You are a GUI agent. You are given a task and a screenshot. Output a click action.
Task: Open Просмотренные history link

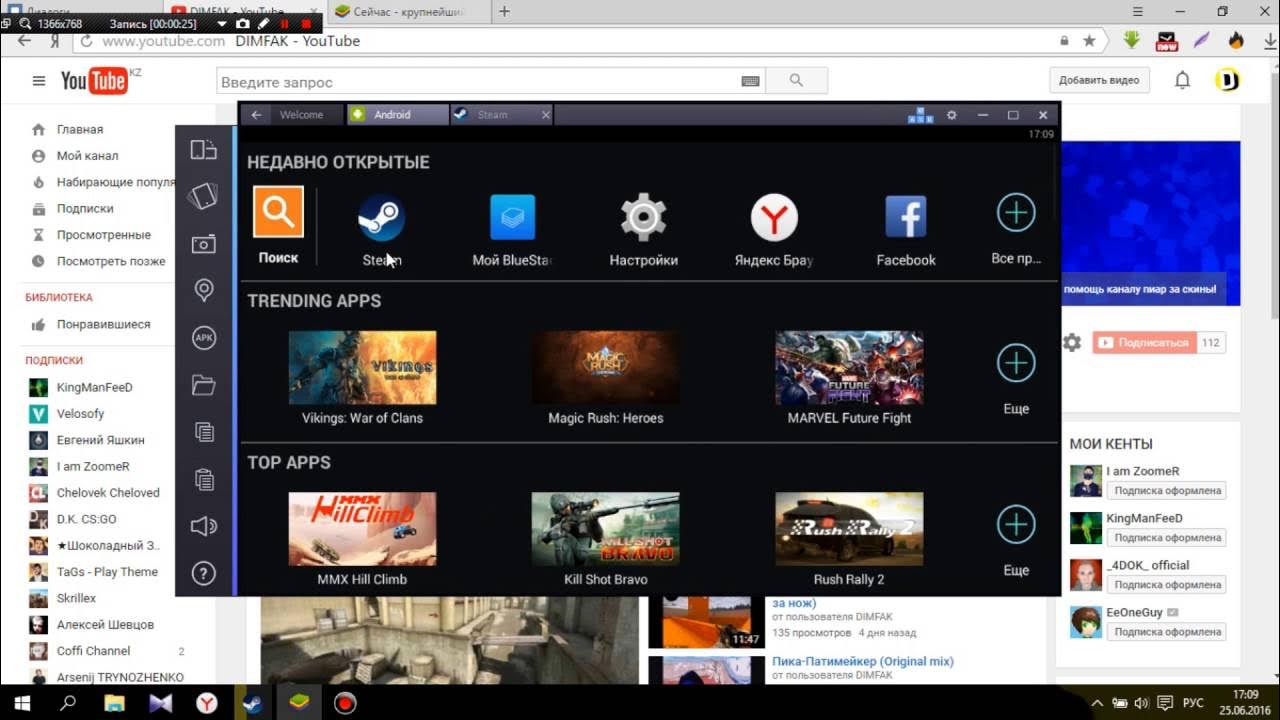tap(104, 235)
